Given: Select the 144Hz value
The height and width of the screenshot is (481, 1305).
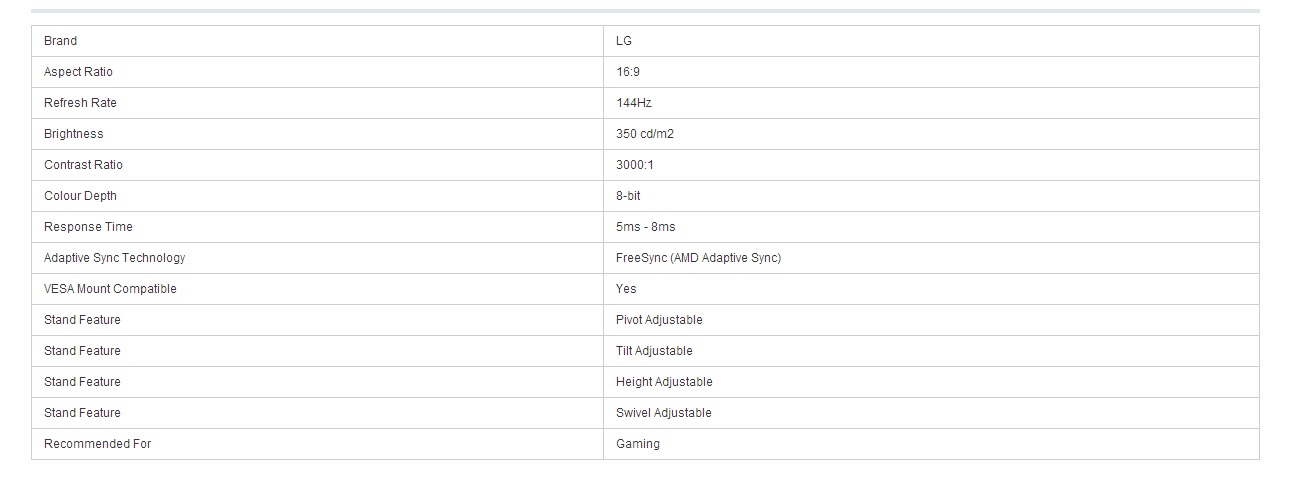Looking at the screenshot, I should click(x=634, y=103).
